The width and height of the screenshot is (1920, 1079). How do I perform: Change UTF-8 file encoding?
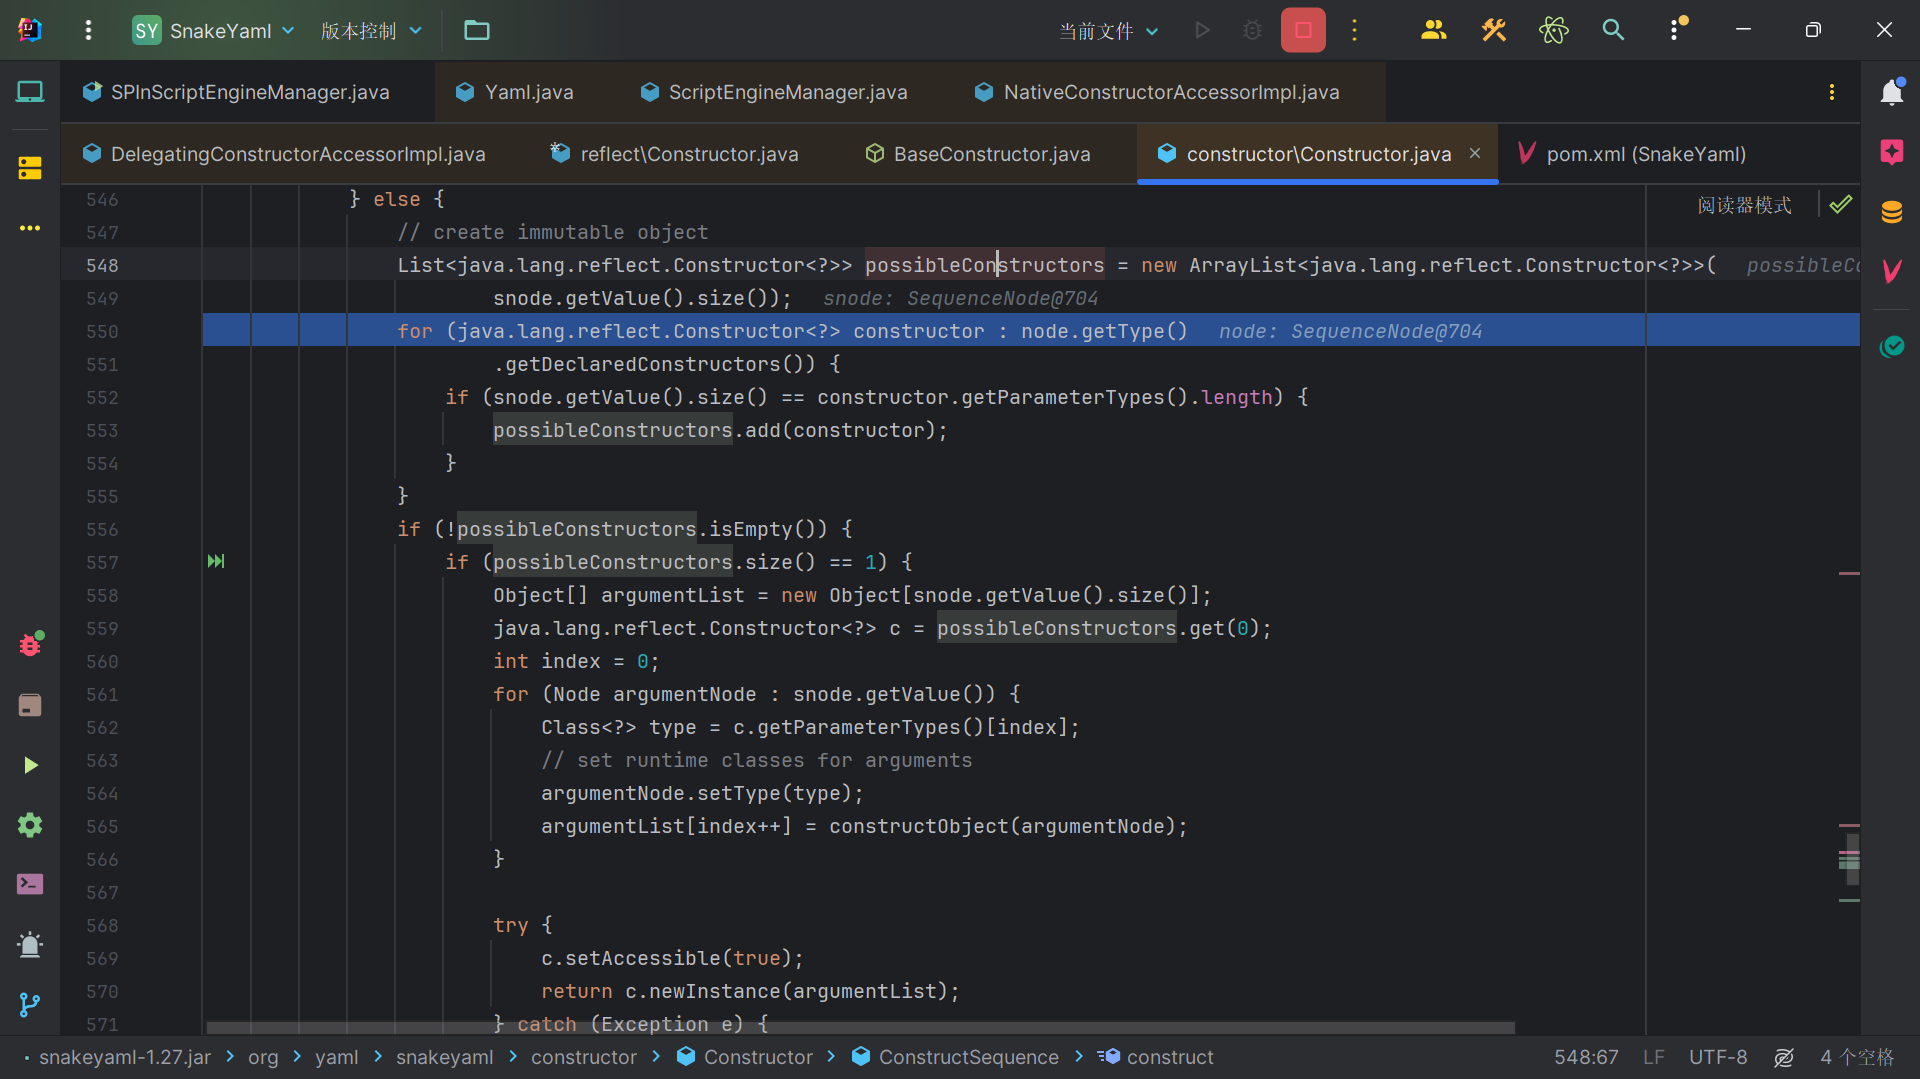click(x=1718, y=1057)
